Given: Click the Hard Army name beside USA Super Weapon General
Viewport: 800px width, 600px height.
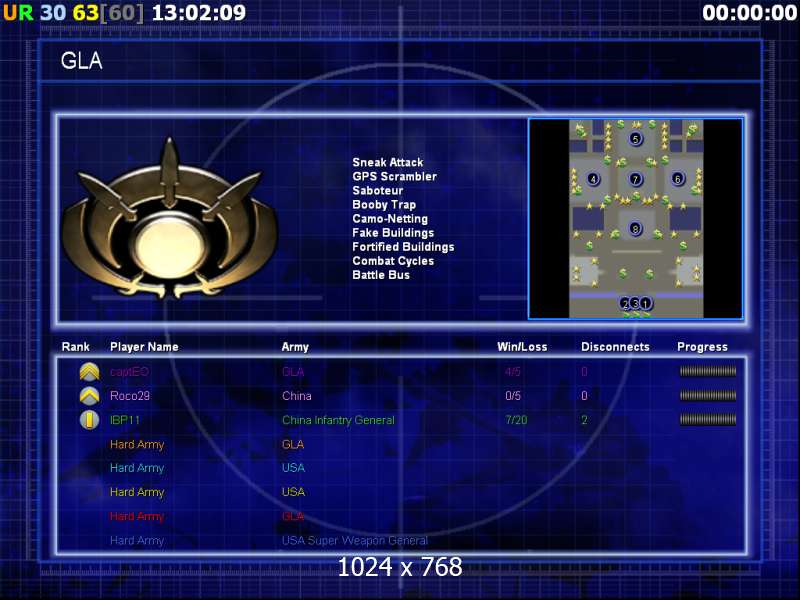Looking at the screenshot, I should (x=137, y=540).
